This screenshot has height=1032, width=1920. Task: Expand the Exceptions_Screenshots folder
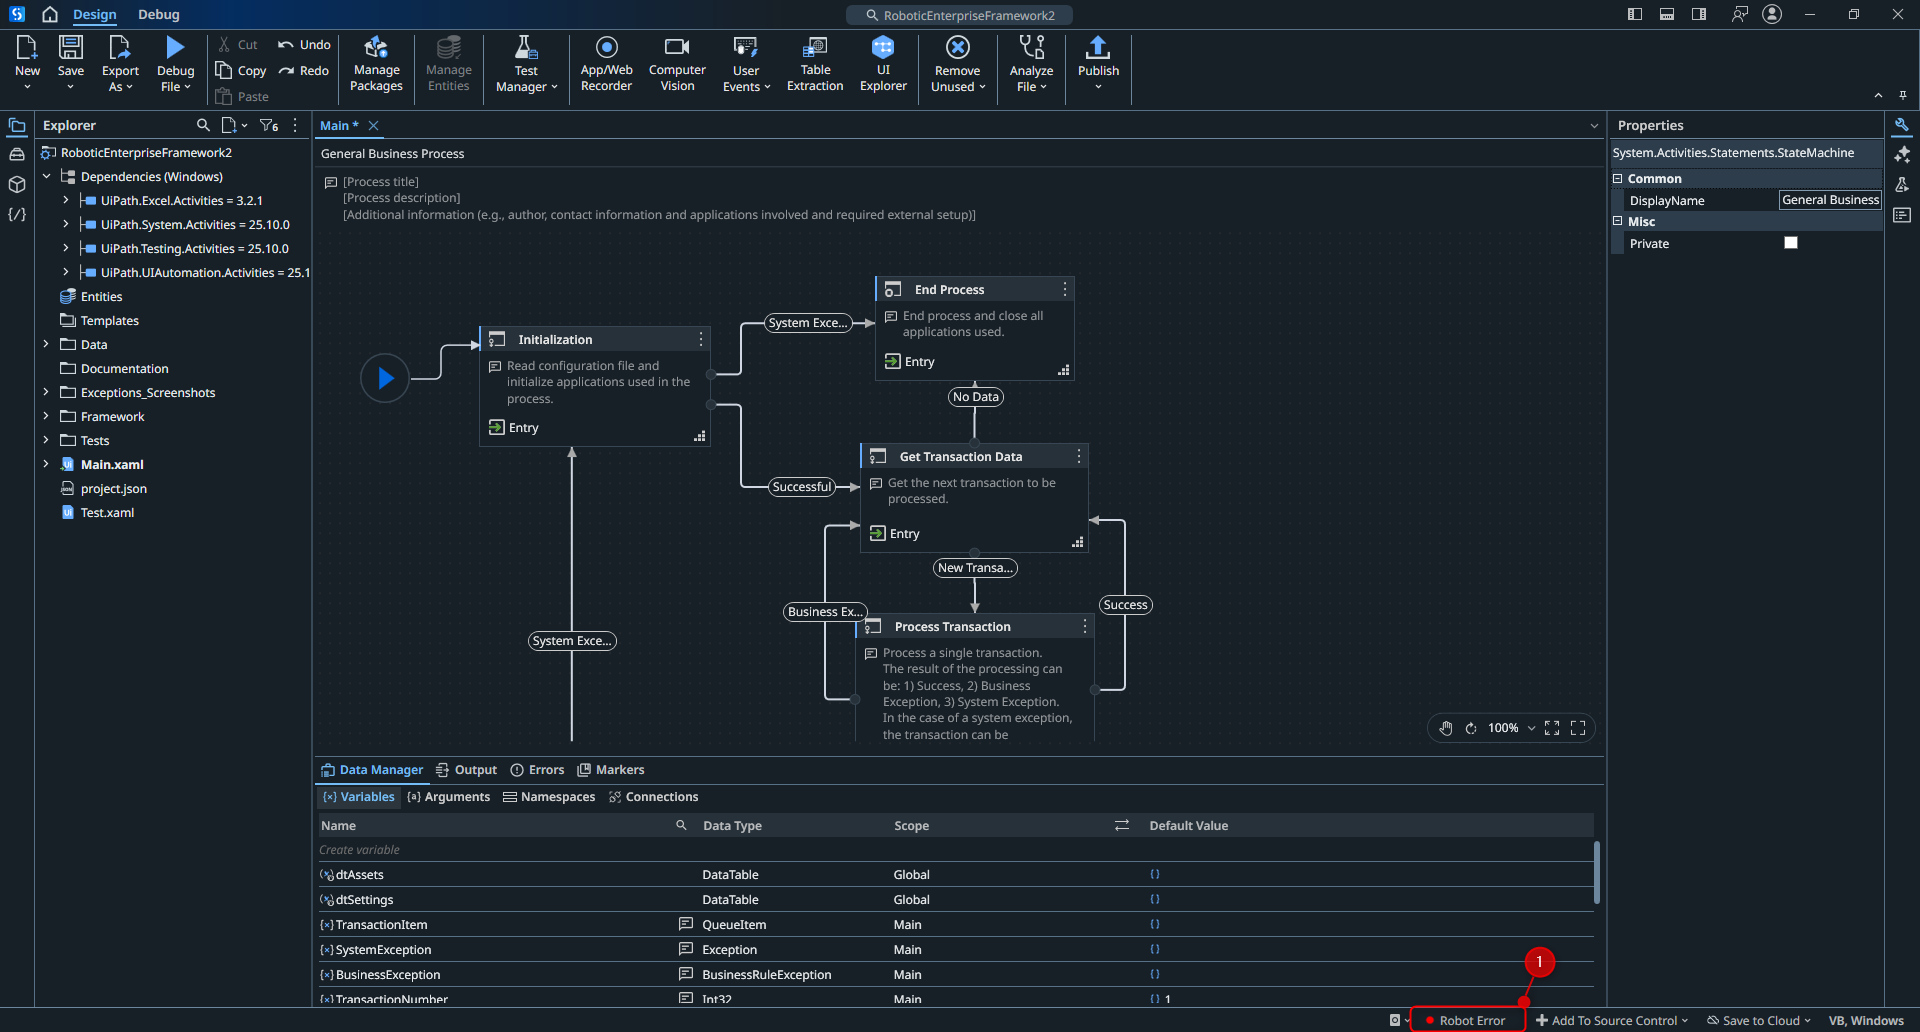coord(46,393)
